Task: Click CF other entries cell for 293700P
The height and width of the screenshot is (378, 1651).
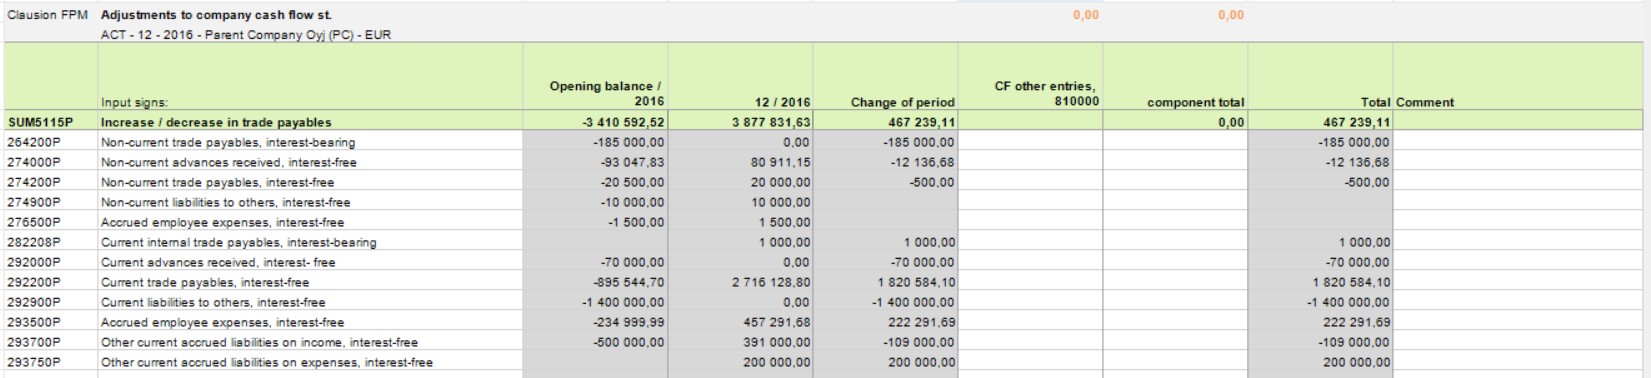Action: tap(1030, 342)
